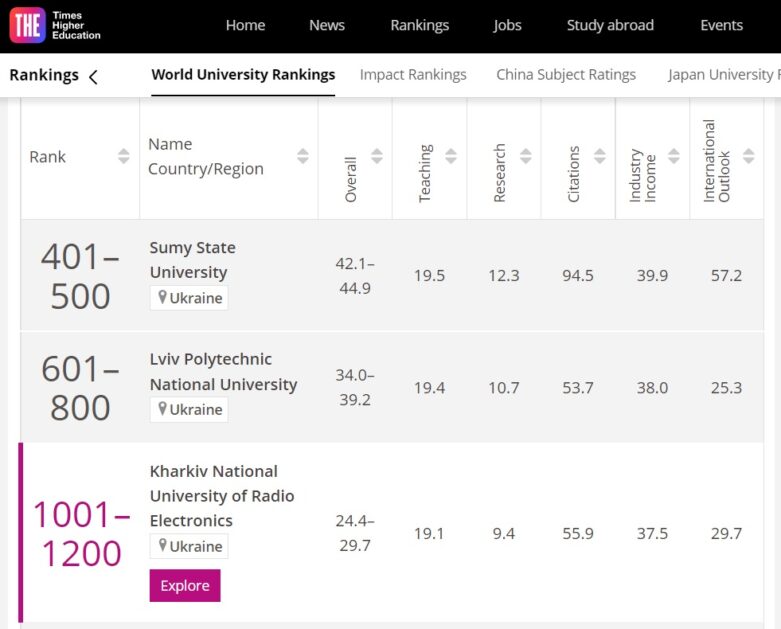The width and height of the screenshot is (781, 629).
Task: Collapse Rankings with the back chevron
Action: (x=93, y=77)
